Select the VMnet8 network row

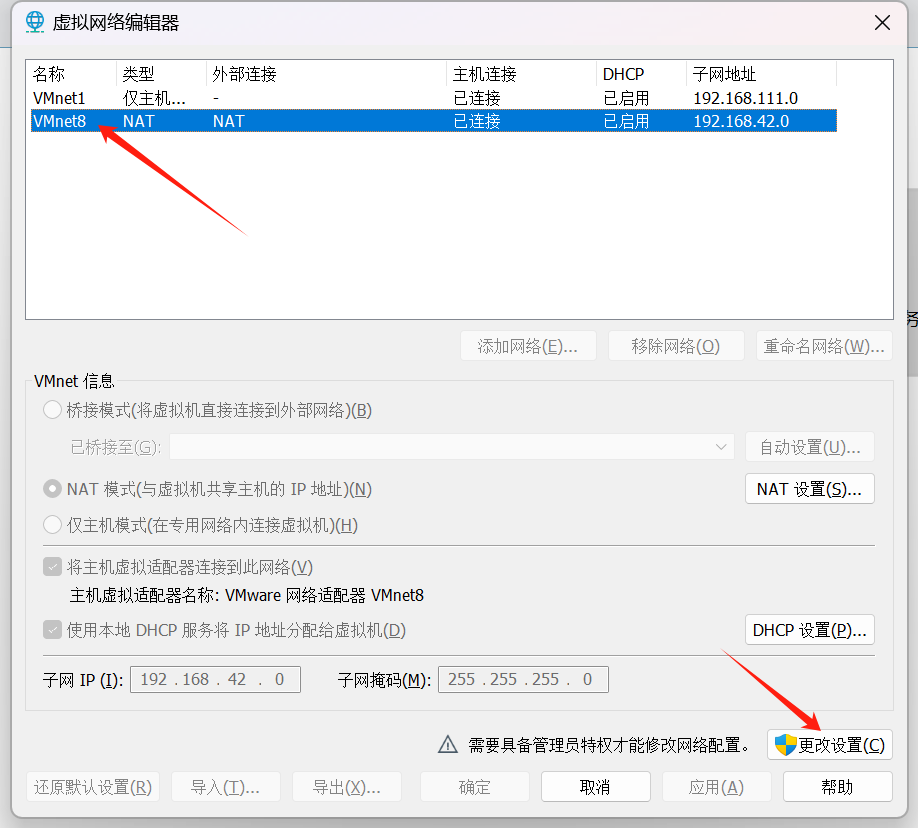[x=434, y=121]
